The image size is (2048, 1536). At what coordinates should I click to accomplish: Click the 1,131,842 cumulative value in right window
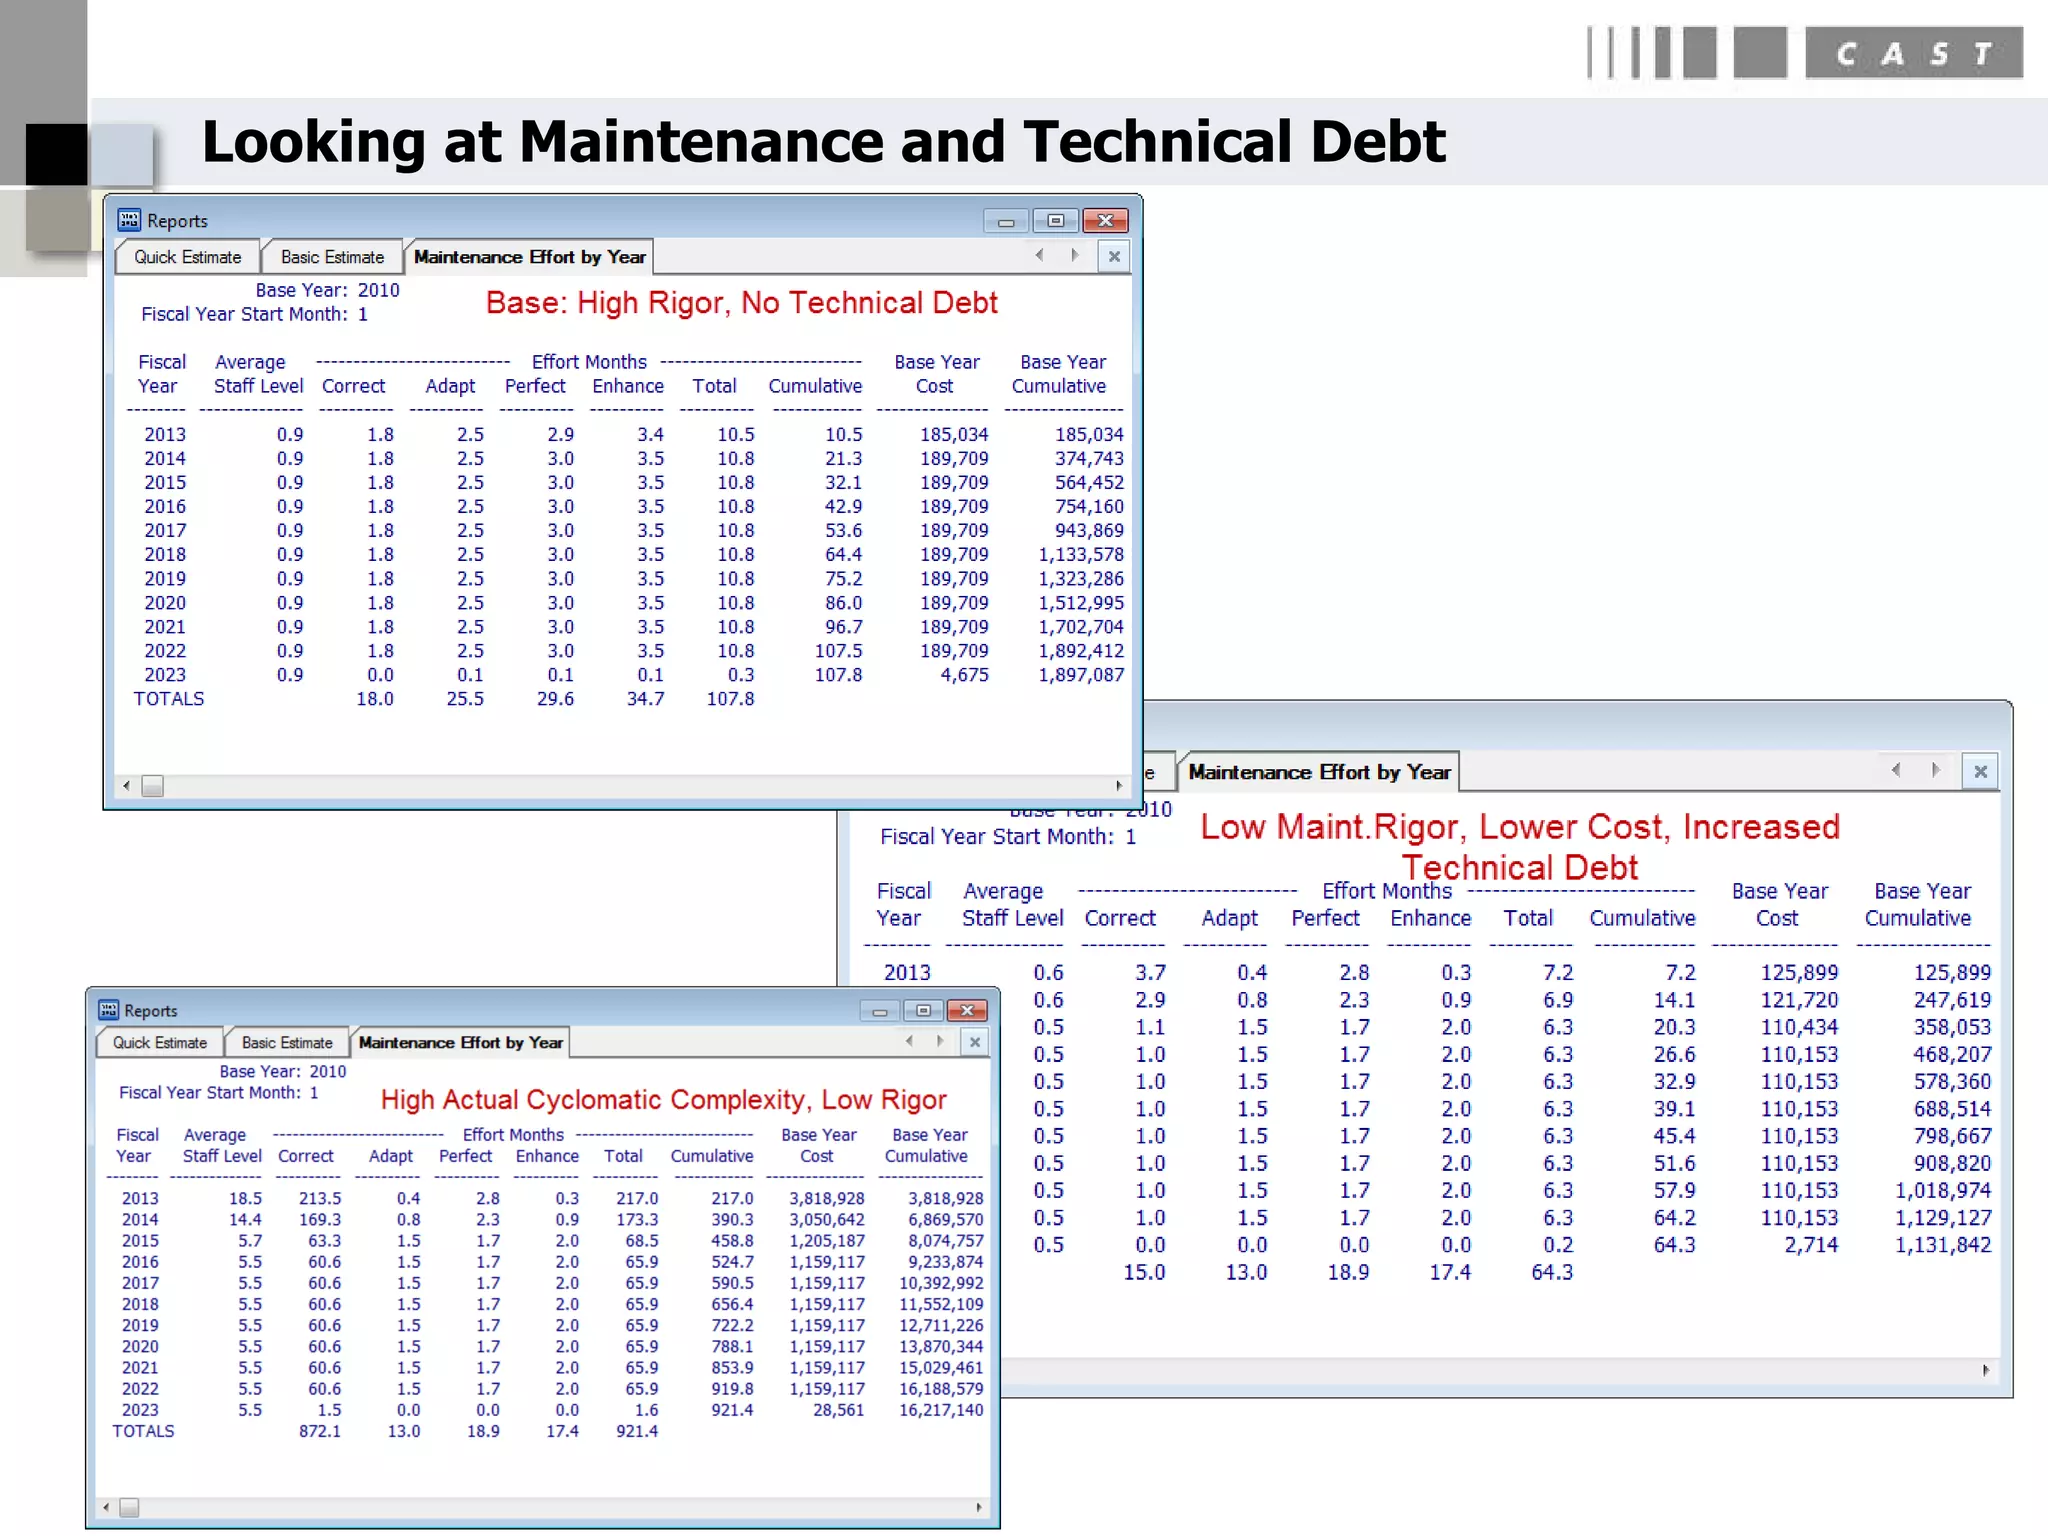click(1943, 1245)
